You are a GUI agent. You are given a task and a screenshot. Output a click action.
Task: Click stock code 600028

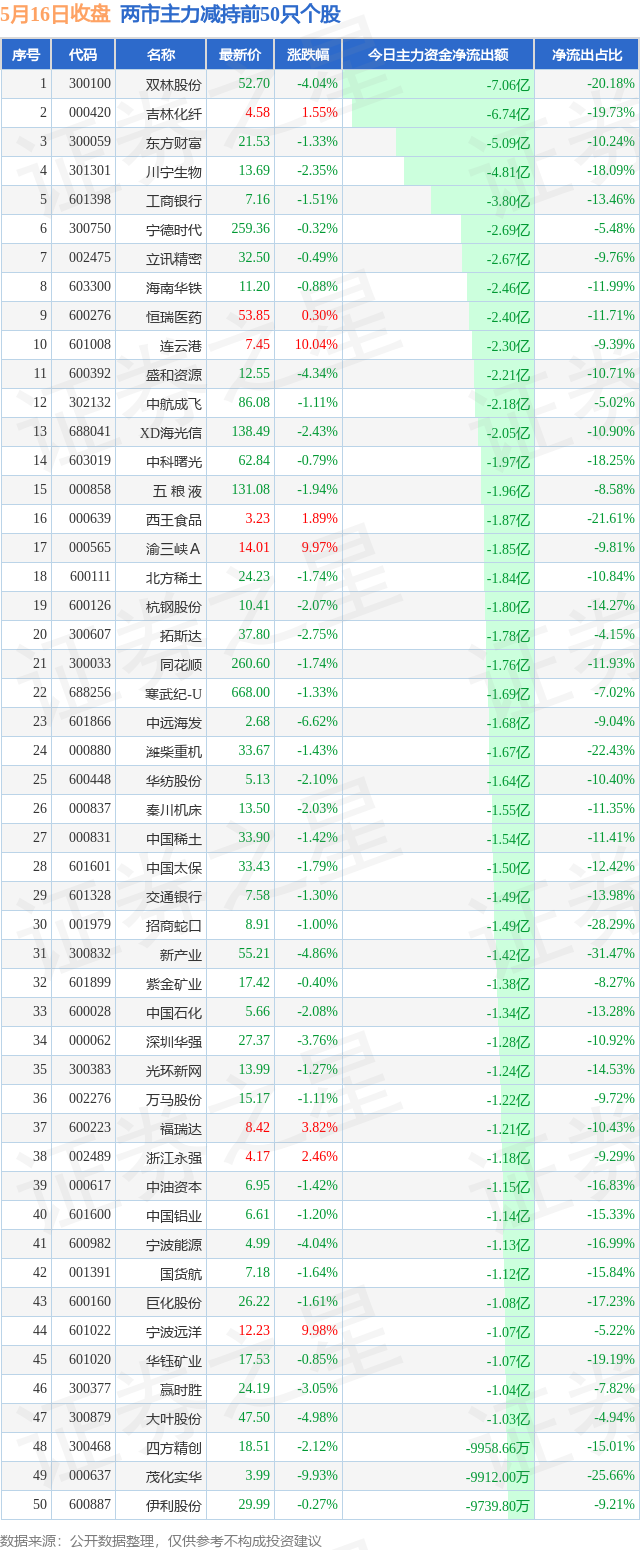click(x=91, y=1012)
